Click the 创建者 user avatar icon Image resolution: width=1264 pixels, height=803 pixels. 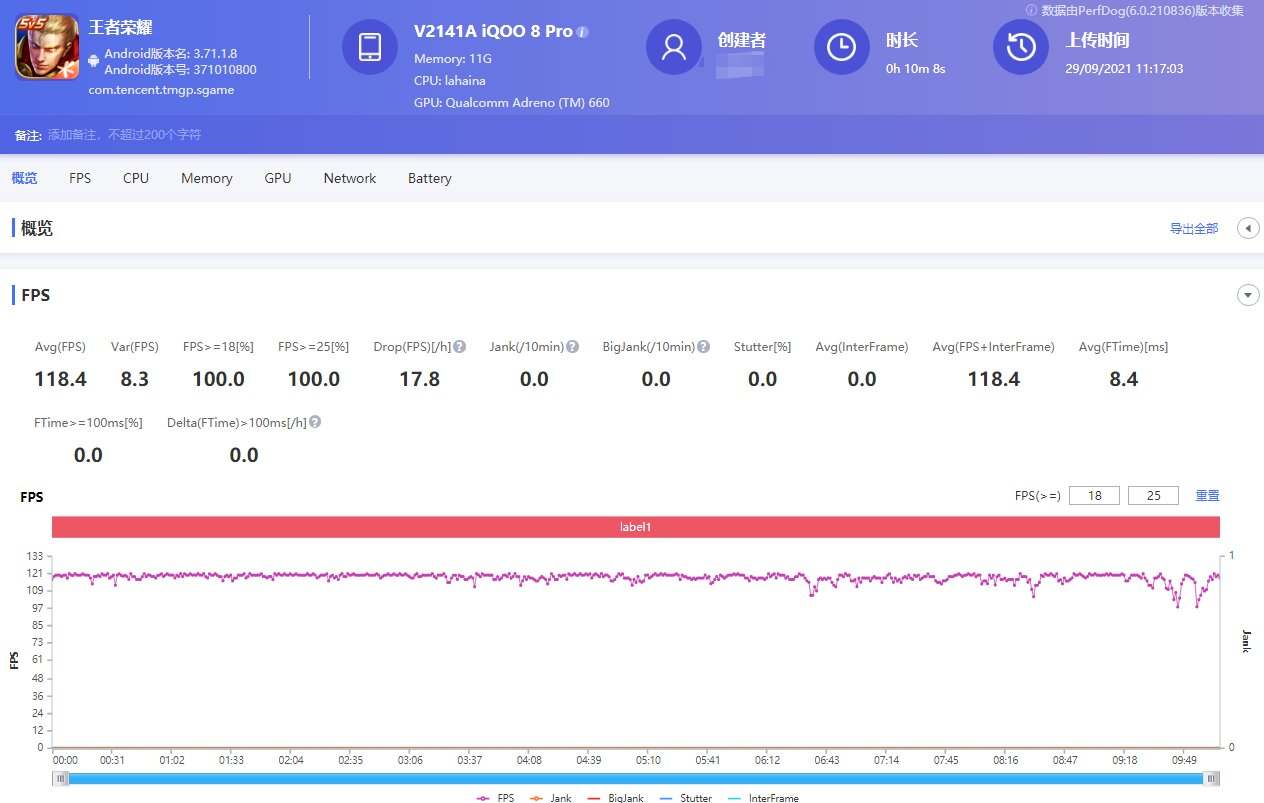[674, 46]
